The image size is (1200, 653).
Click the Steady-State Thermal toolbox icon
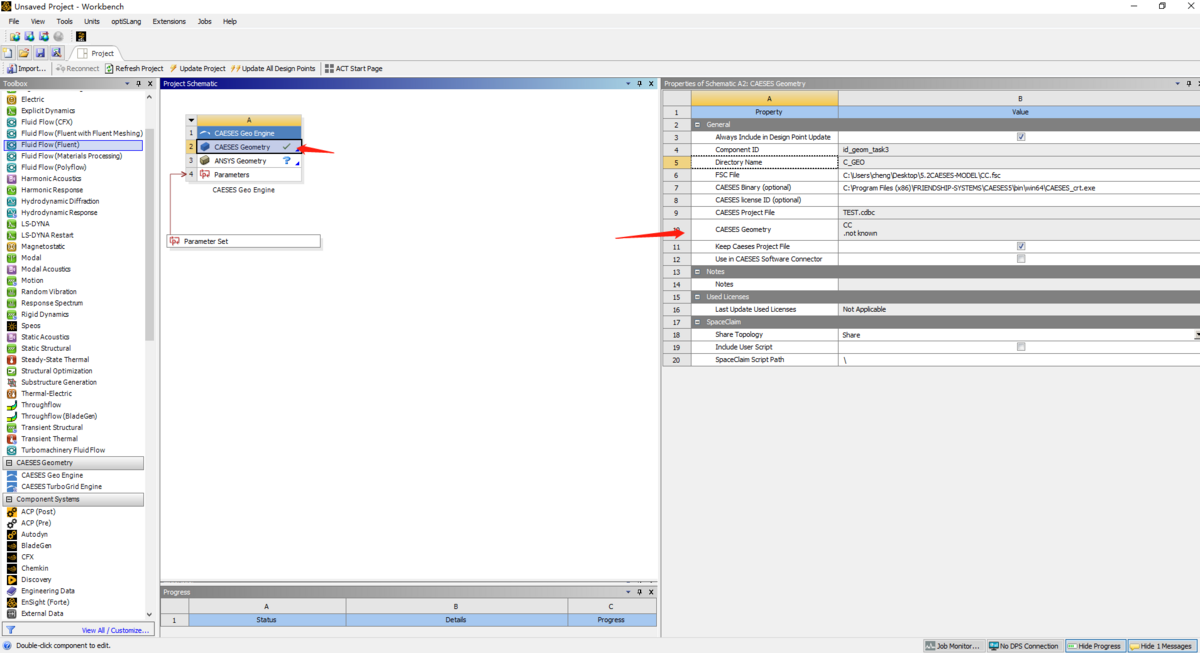click(x=12, y=360)
